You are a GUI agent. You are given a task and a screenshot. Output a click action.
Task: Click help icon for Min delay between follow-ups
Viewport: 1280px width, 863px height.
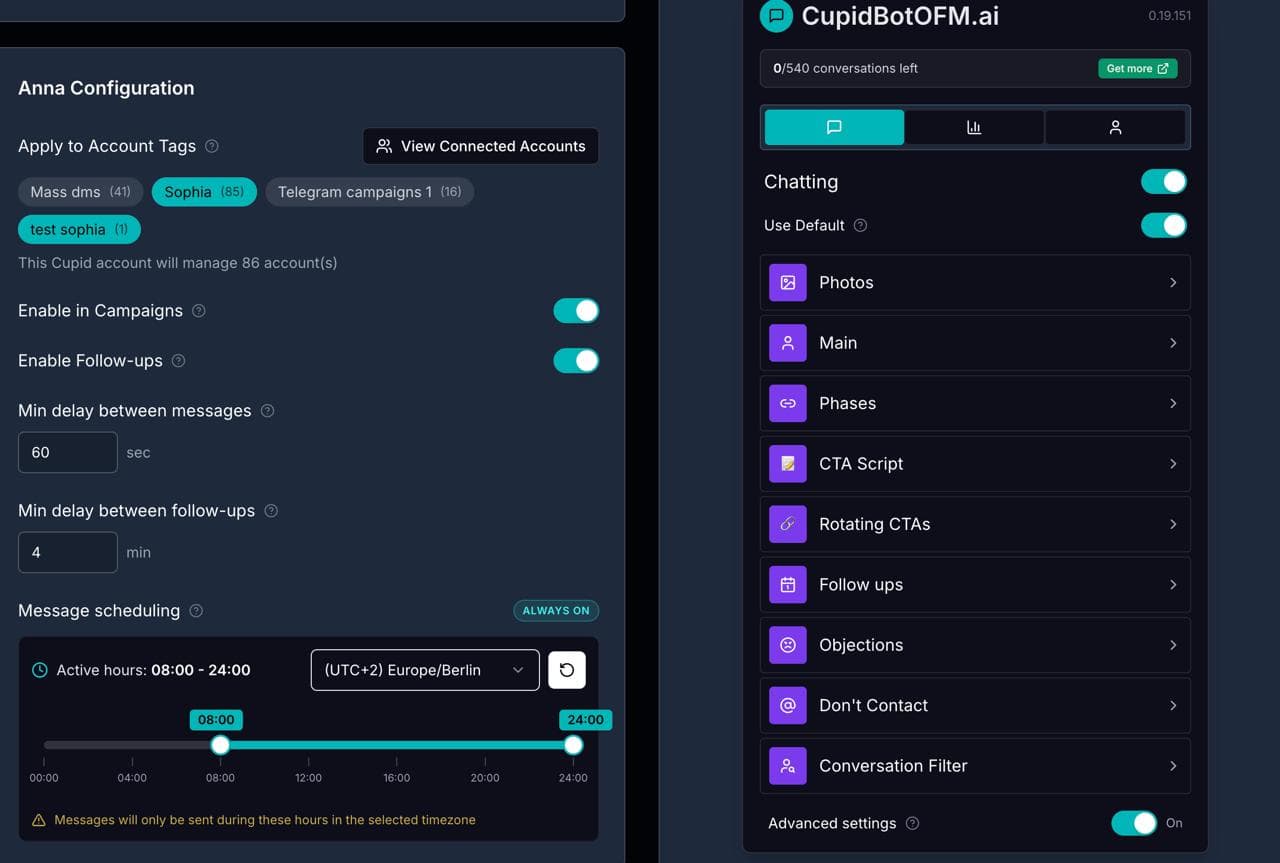pos(271,511)
